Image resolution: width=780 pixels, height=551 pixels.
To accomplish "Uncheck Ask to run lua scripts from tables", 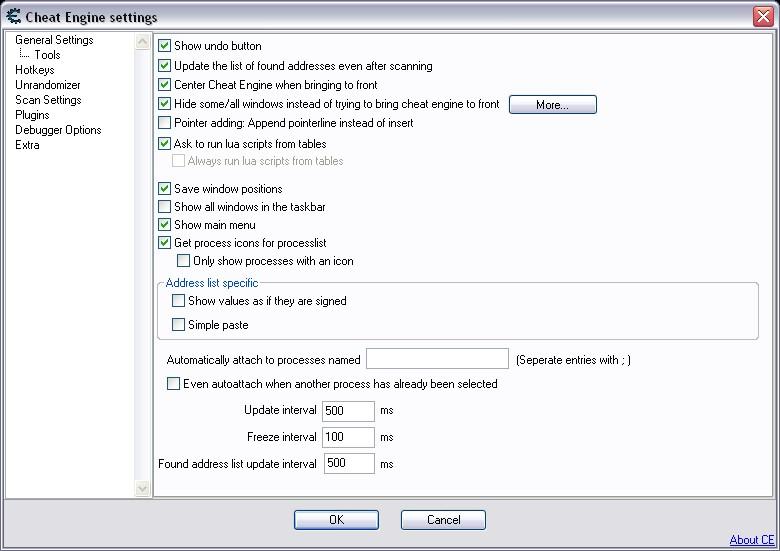I will 164,144.
